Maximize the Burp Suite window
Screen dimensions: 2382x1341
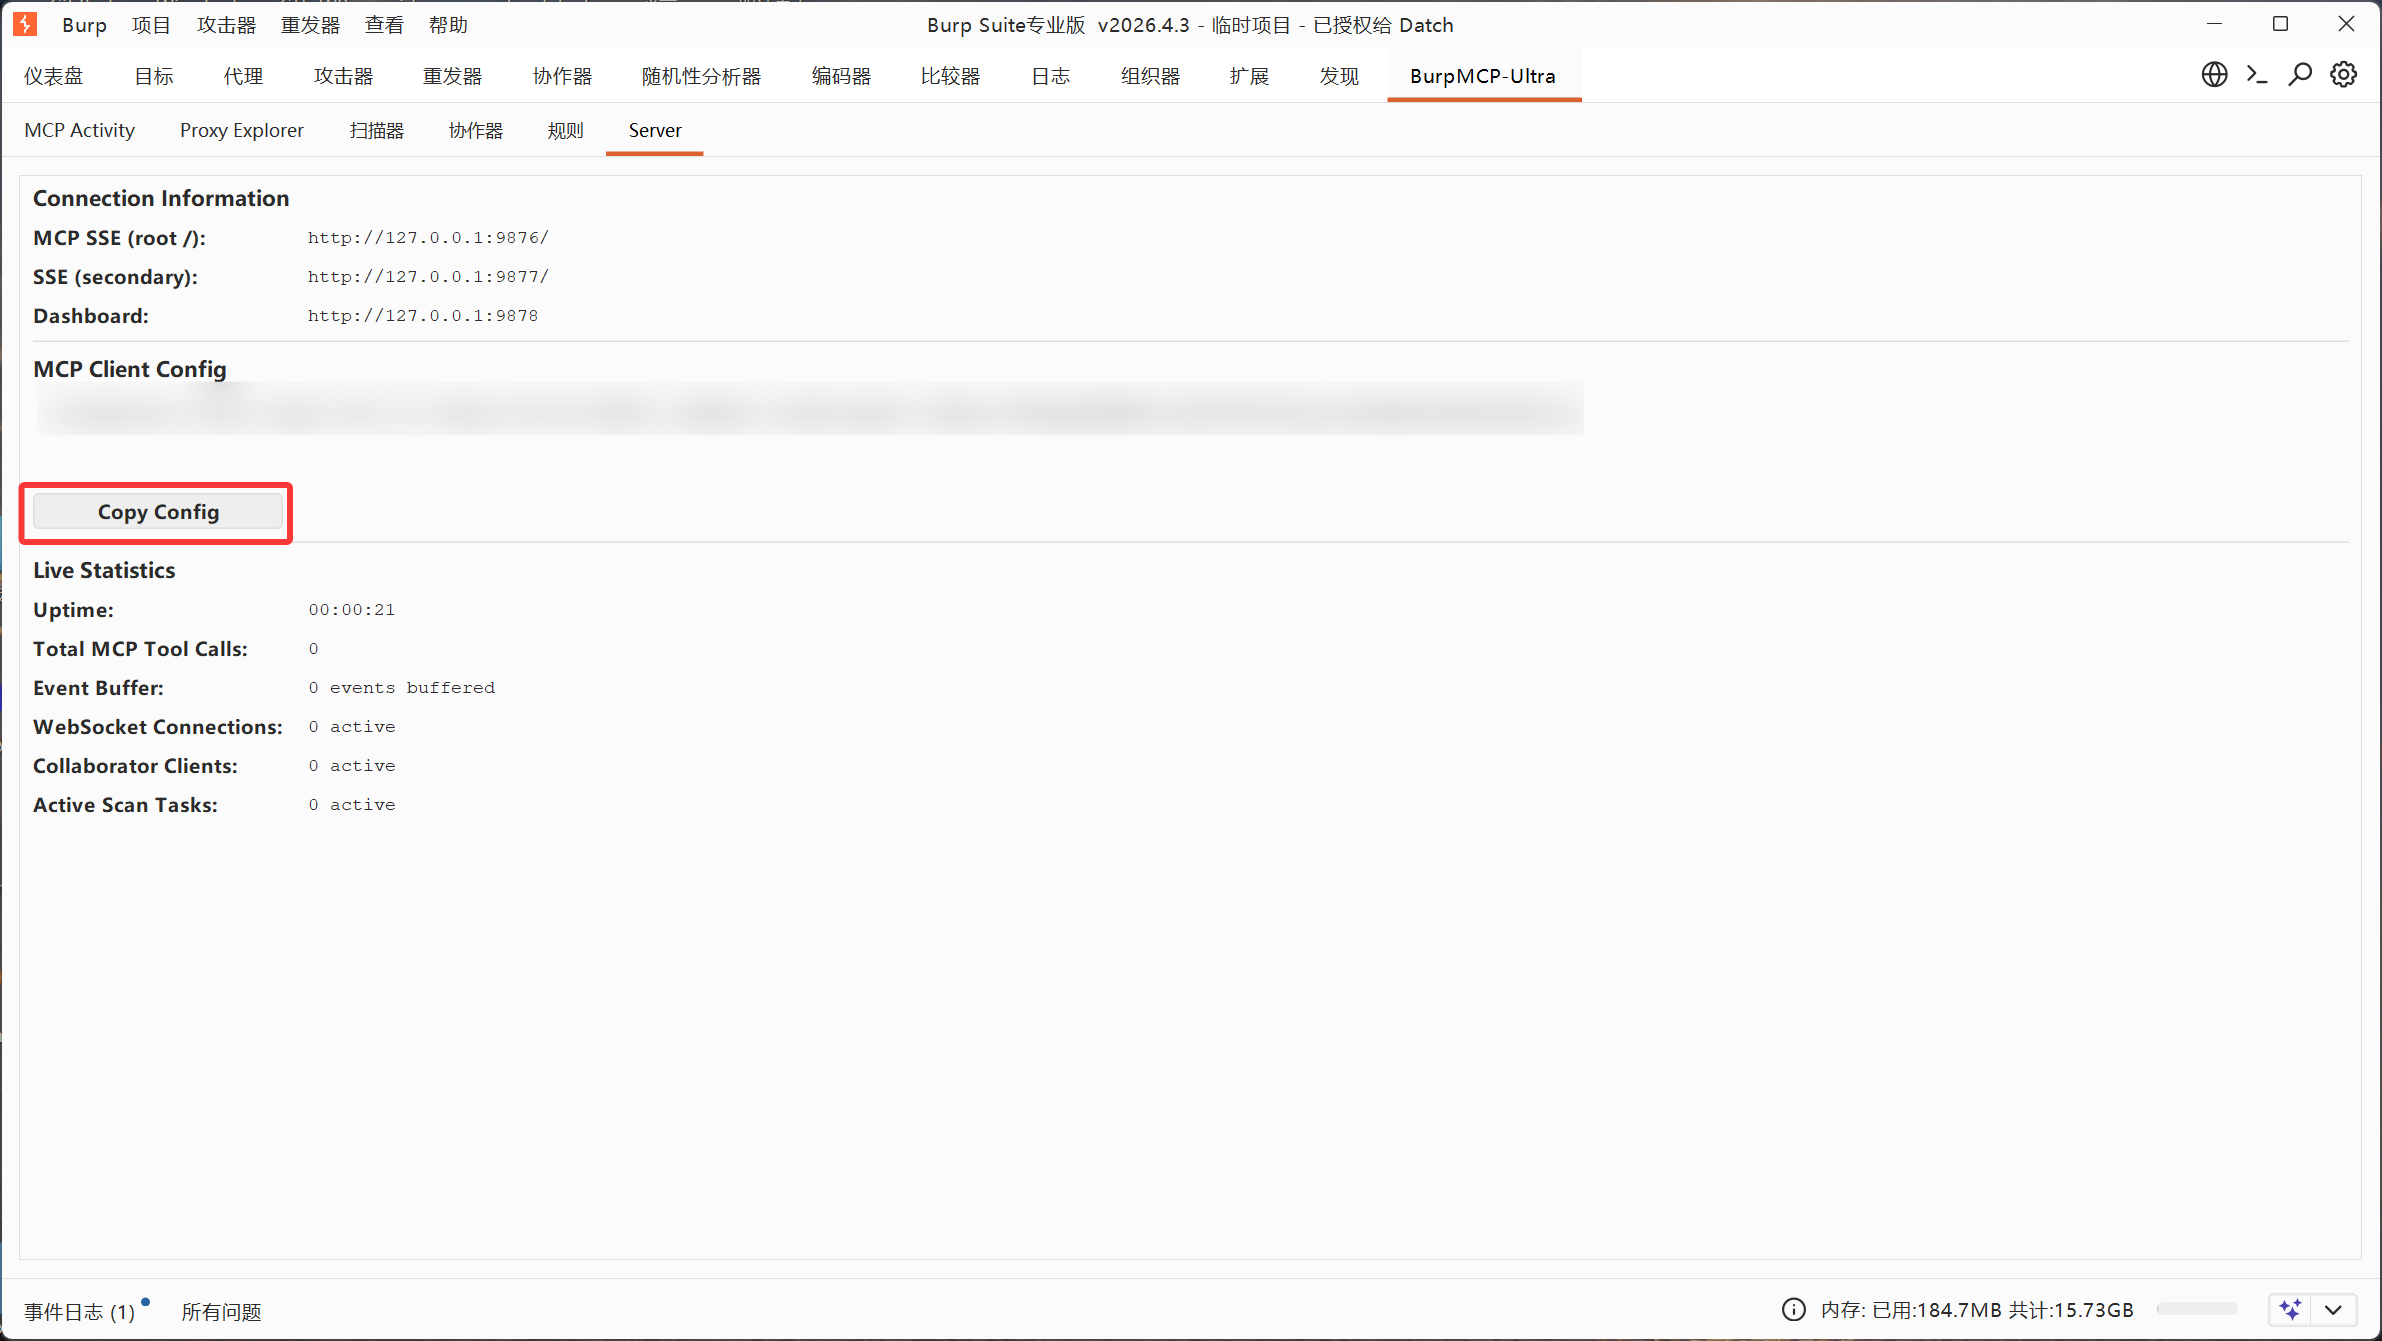[x=2280, y=24]
